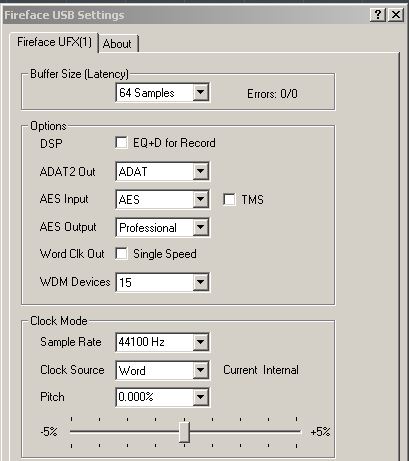Change the Clock Source dropdown

click(163, 370)
